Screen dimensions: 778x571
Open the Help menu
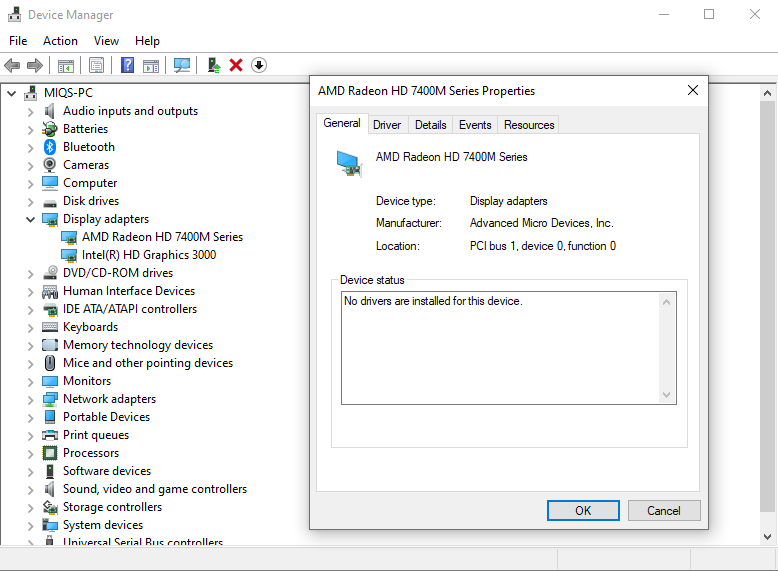[147, 41]
